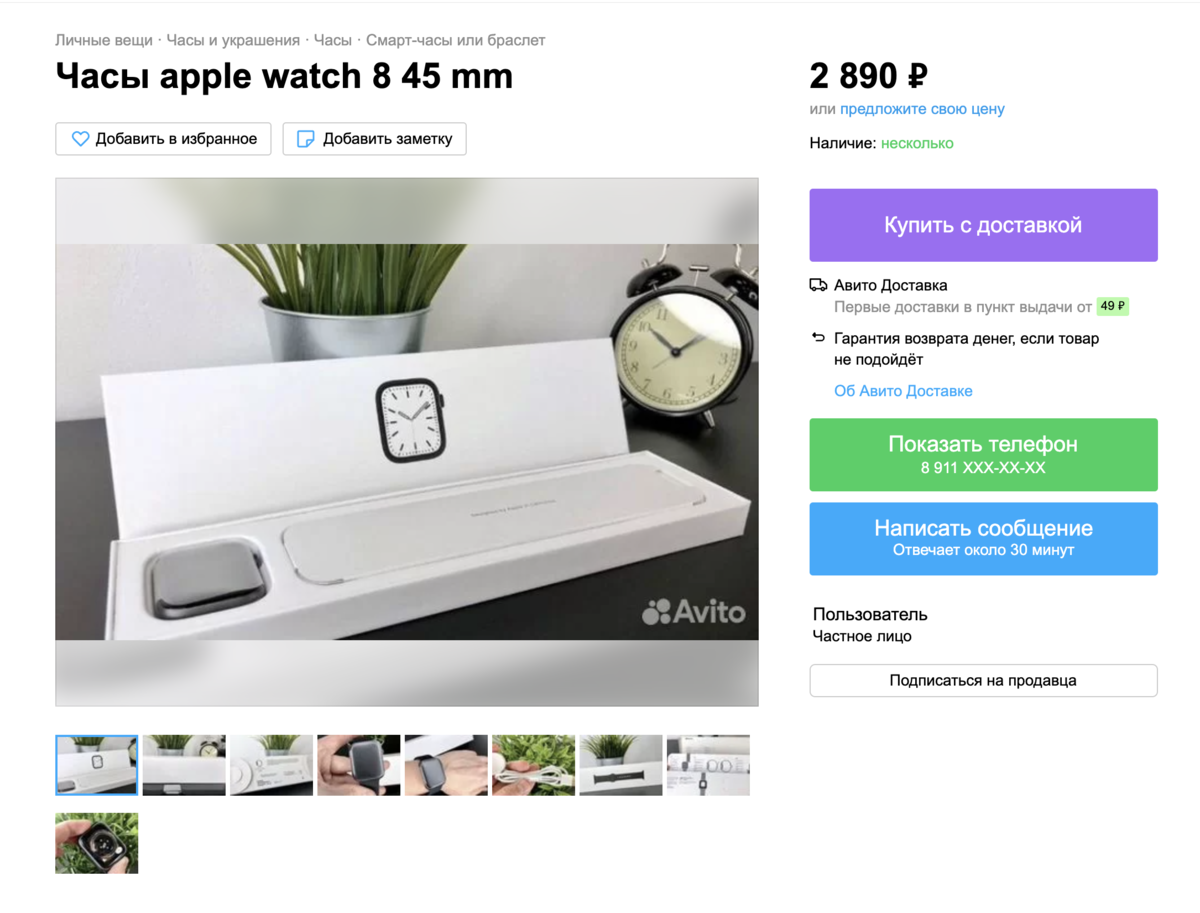Click the Avito Доставка truck icon

(x=818, y=285)
